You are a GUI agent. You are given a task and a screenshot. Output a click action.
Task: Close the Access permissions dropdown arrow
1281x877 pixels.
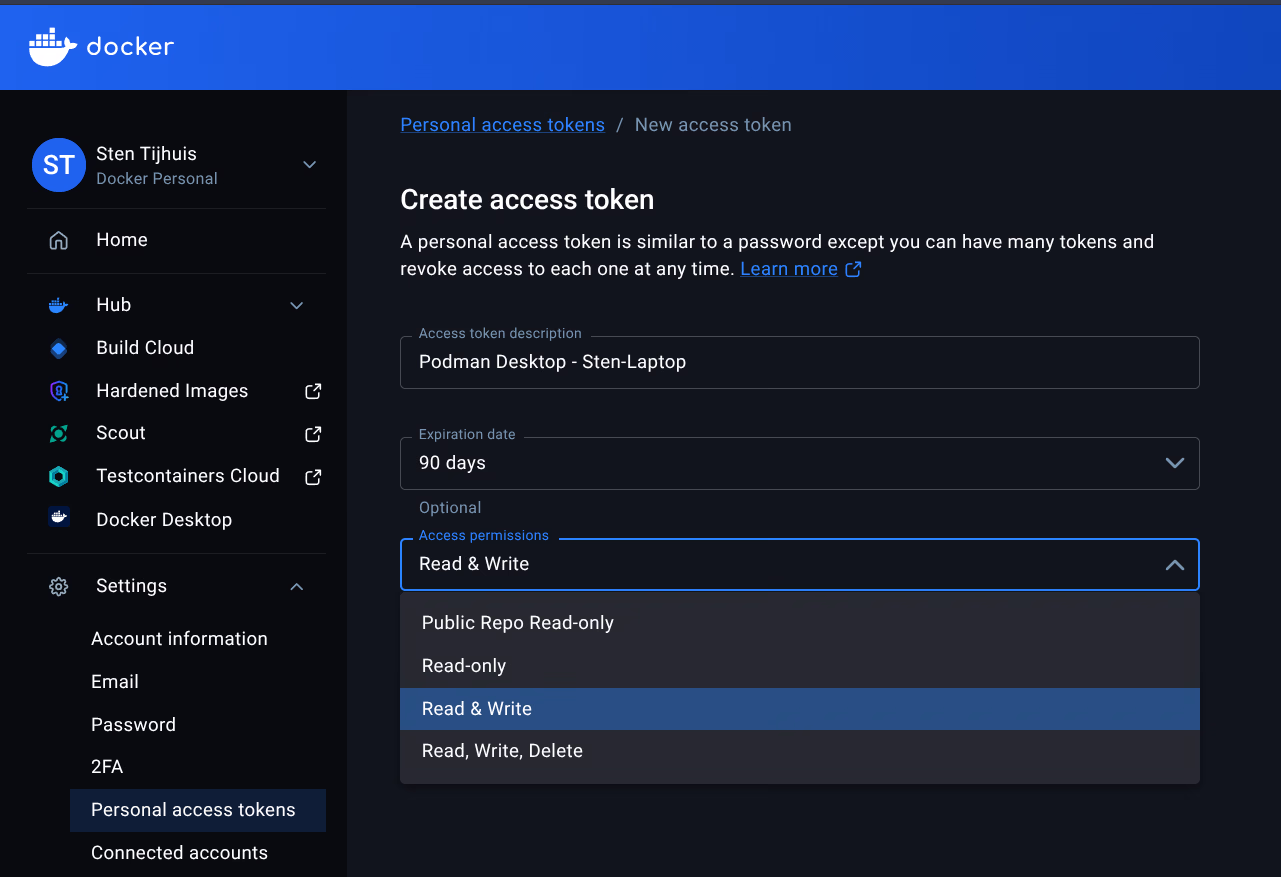(x=1175, y=565)
